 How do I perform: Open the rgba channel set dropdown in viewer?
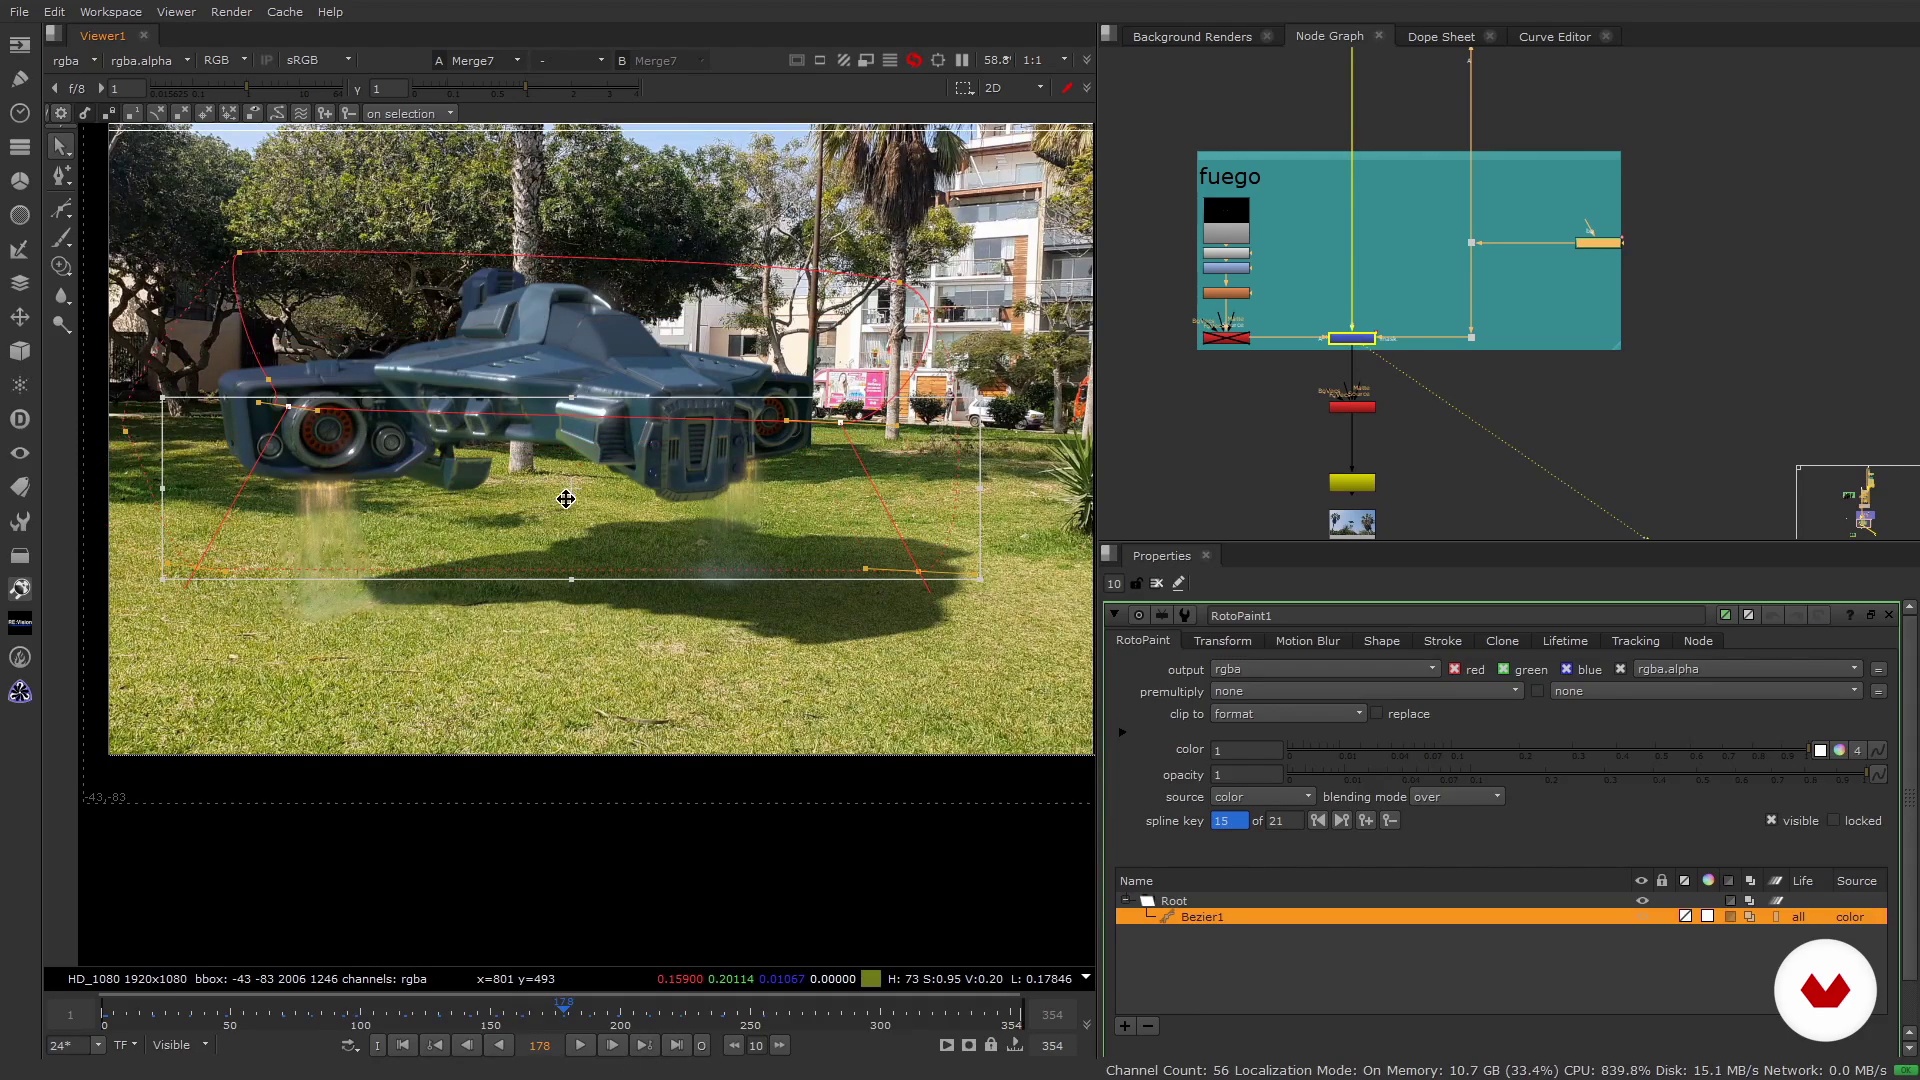(76, 60)
